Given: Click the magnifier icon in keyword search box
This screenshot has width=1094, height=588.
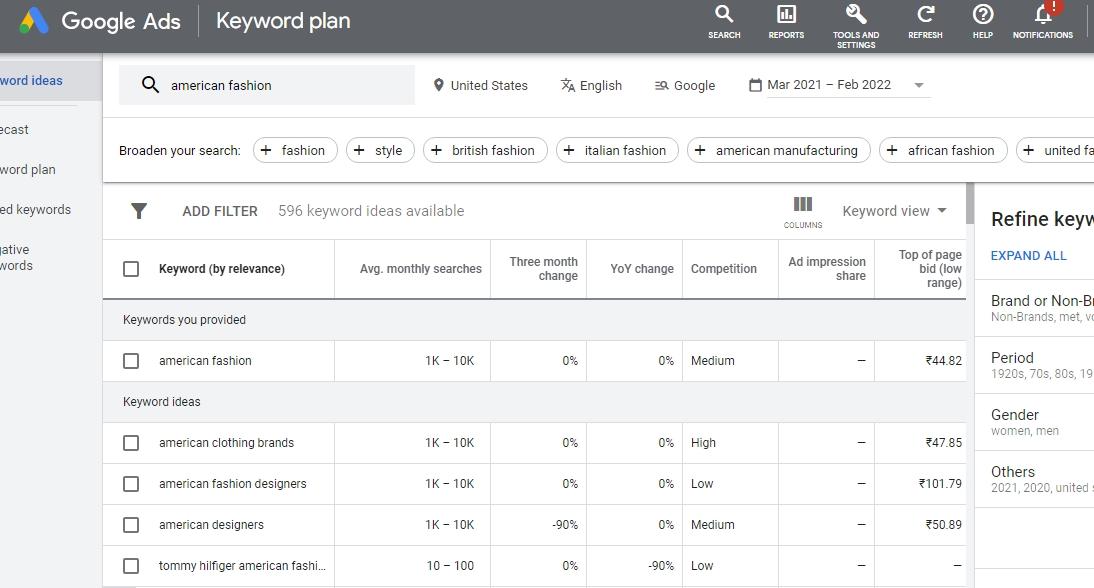Looking at the screenshot, I should click(x=150, y=85).
